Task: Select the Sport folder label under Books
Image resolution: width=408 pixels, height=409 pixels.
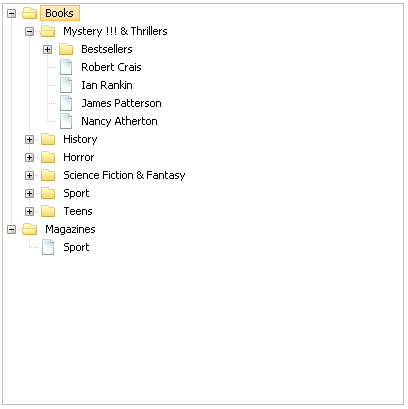Action: point(76,193)
